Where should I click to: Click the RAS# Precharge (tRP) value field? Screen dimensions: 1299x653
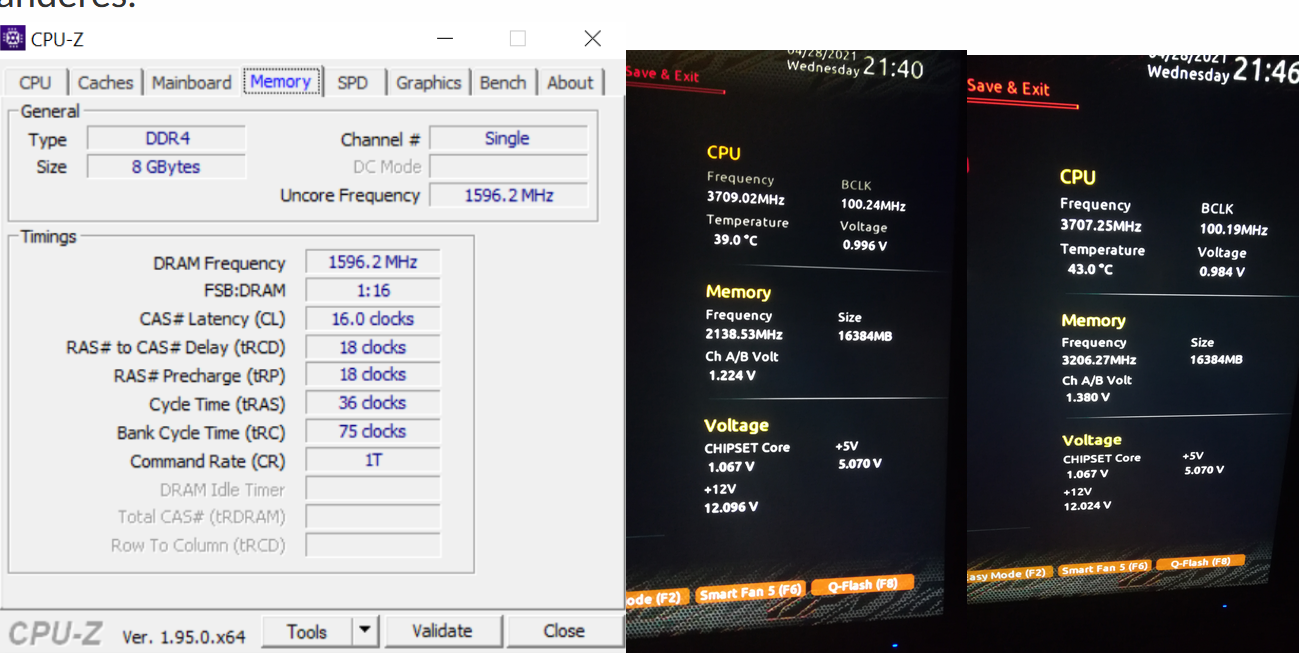[372, 374]
